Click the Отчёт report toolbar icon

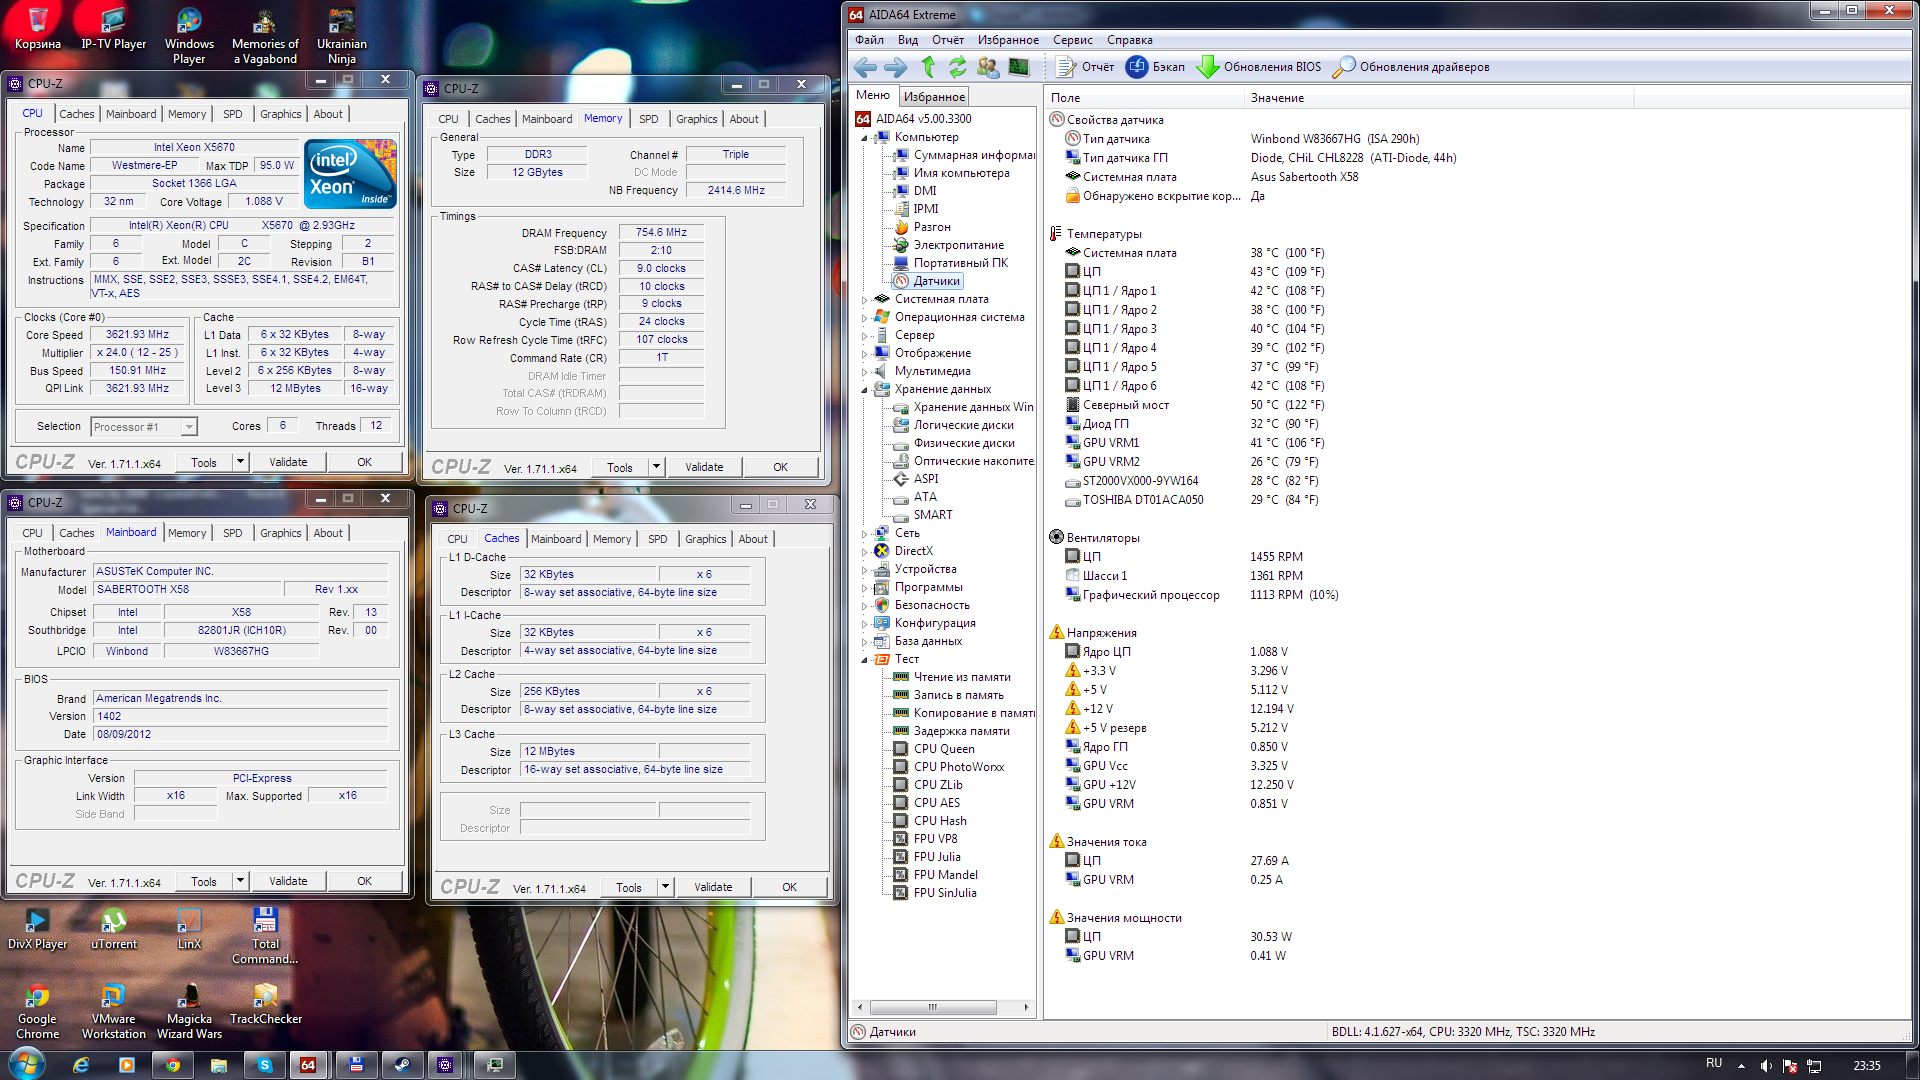click(x=1066, y=67)
